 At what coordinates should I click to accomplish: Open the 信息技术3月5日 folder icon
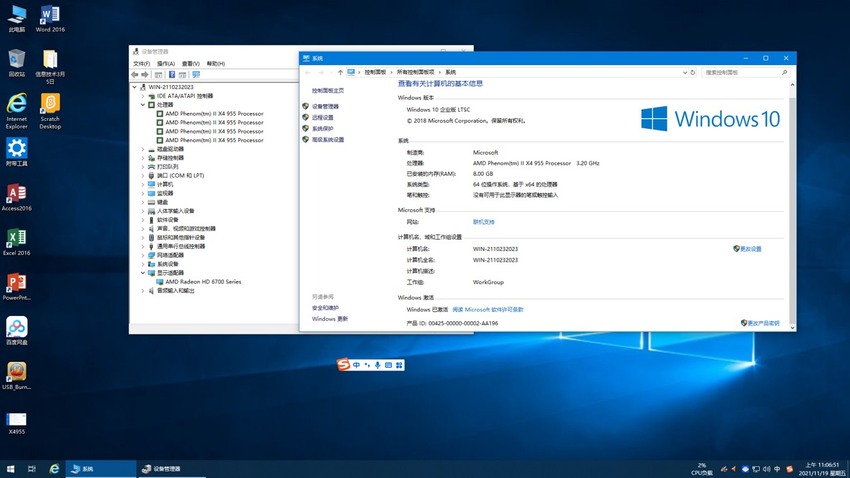50,67
